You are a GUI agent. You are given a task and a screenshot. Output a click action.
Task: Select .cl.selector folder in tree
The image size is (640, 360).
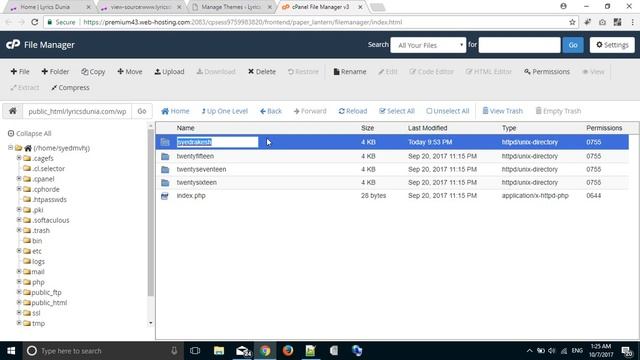click(x=48, y=169)
